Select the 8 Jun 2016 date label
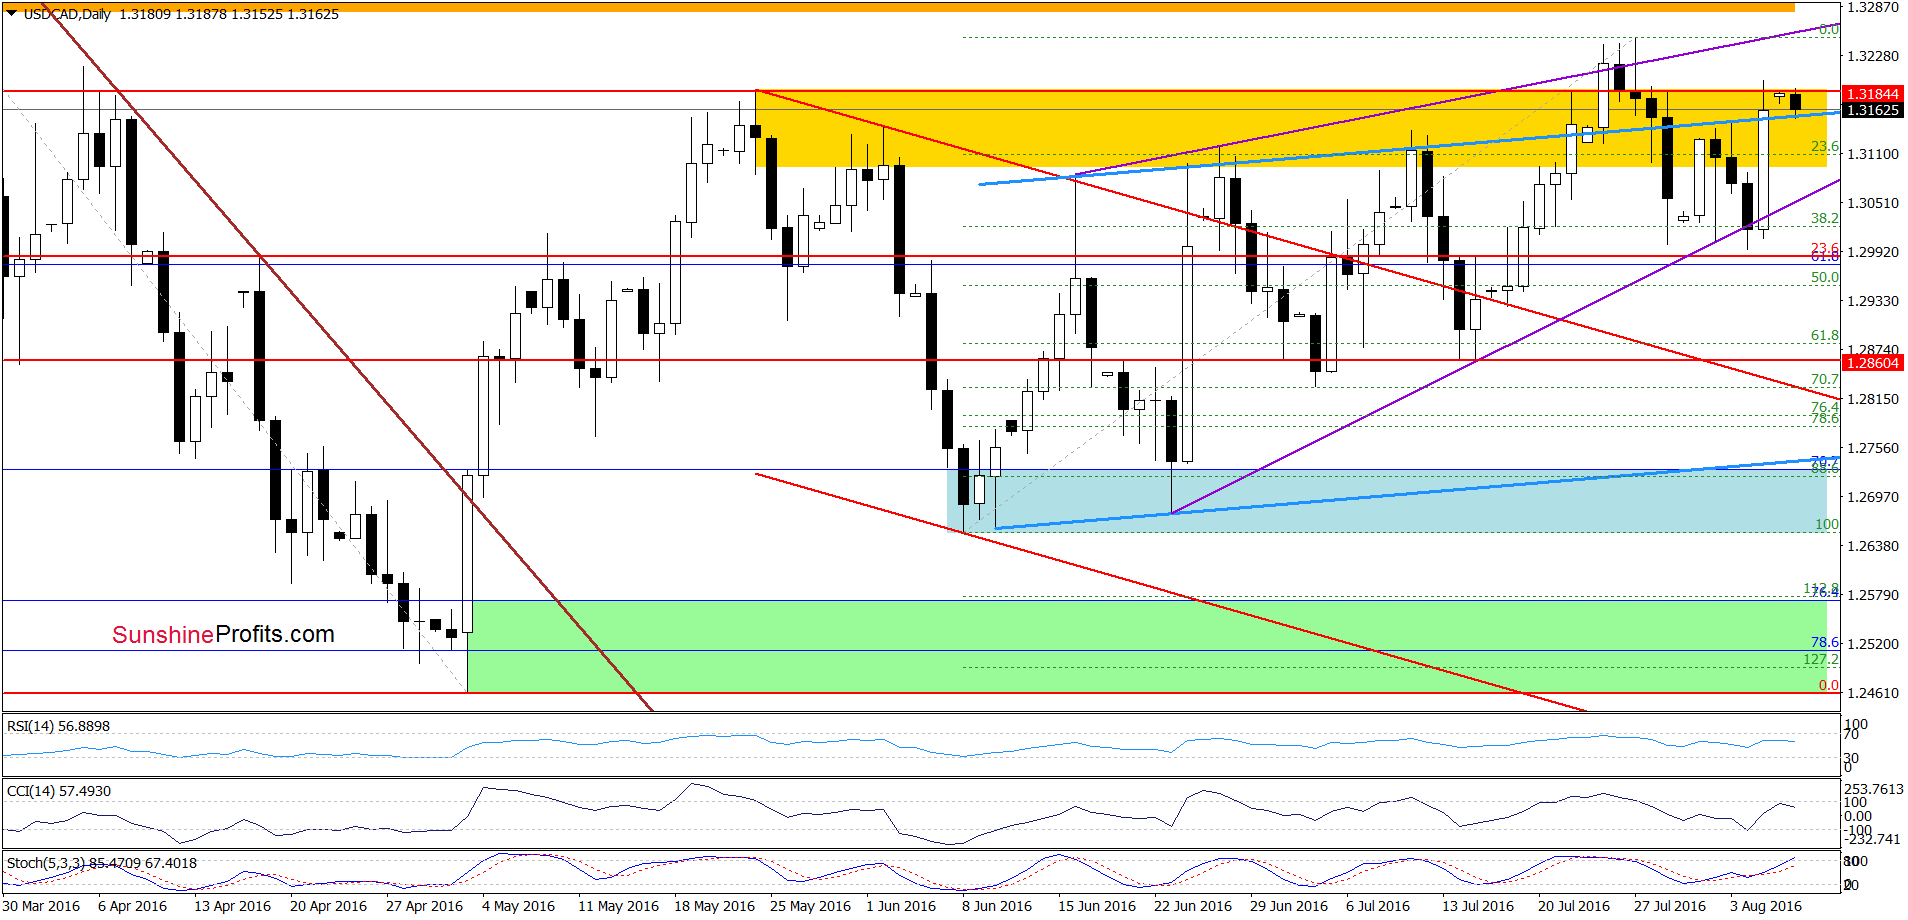1908x920 pixels. tap(997, 906)
